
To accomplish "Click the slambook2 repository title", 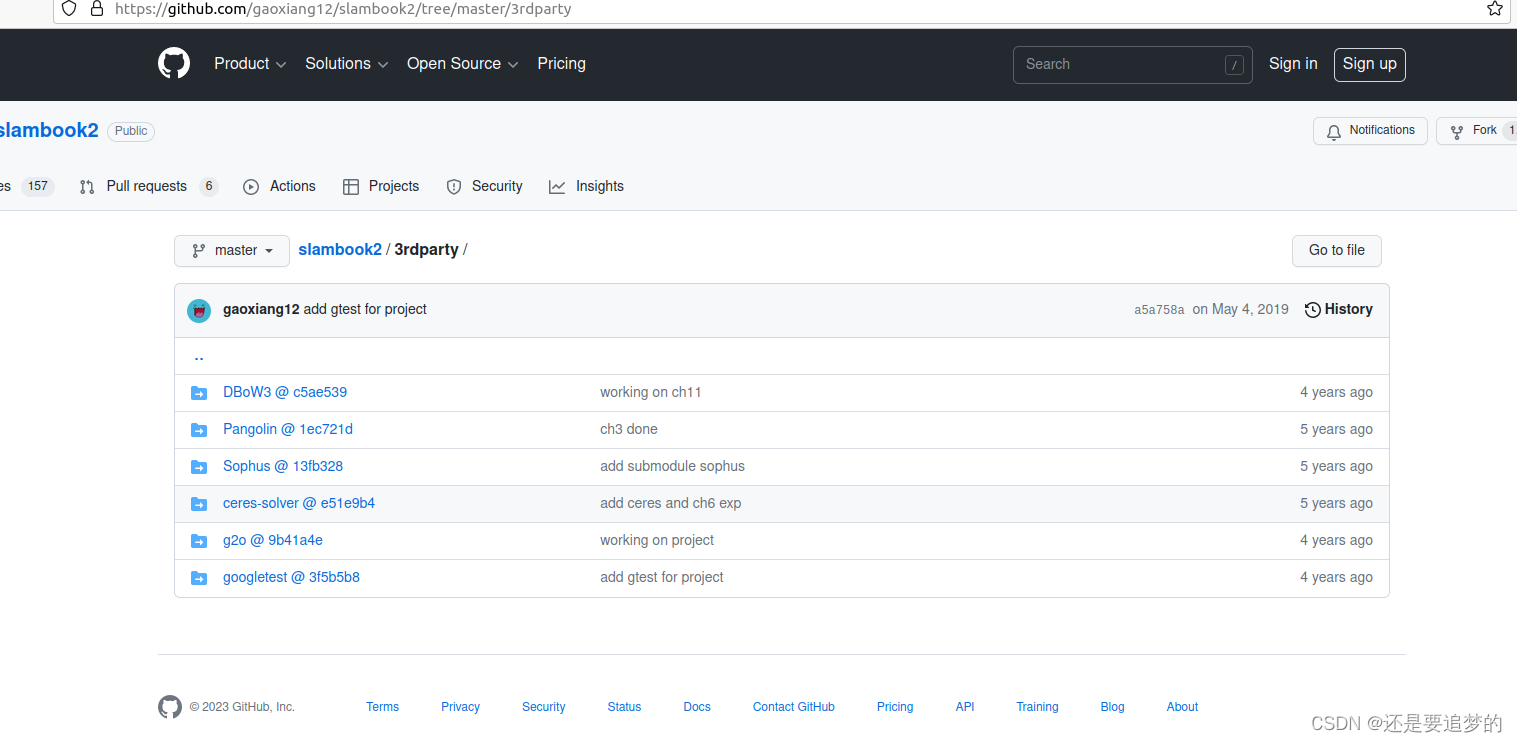I will tap(48, 131).
